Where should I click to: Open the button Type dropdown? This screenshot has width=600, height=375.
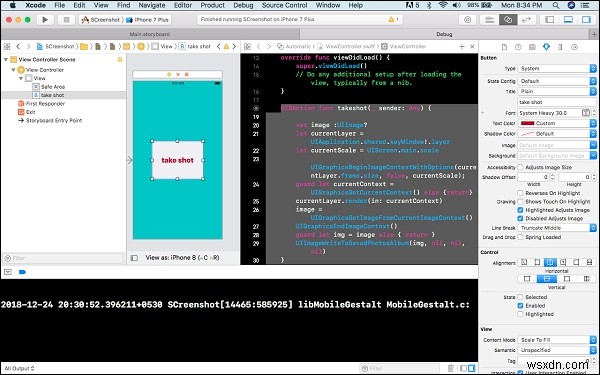[x=557, y=68]
